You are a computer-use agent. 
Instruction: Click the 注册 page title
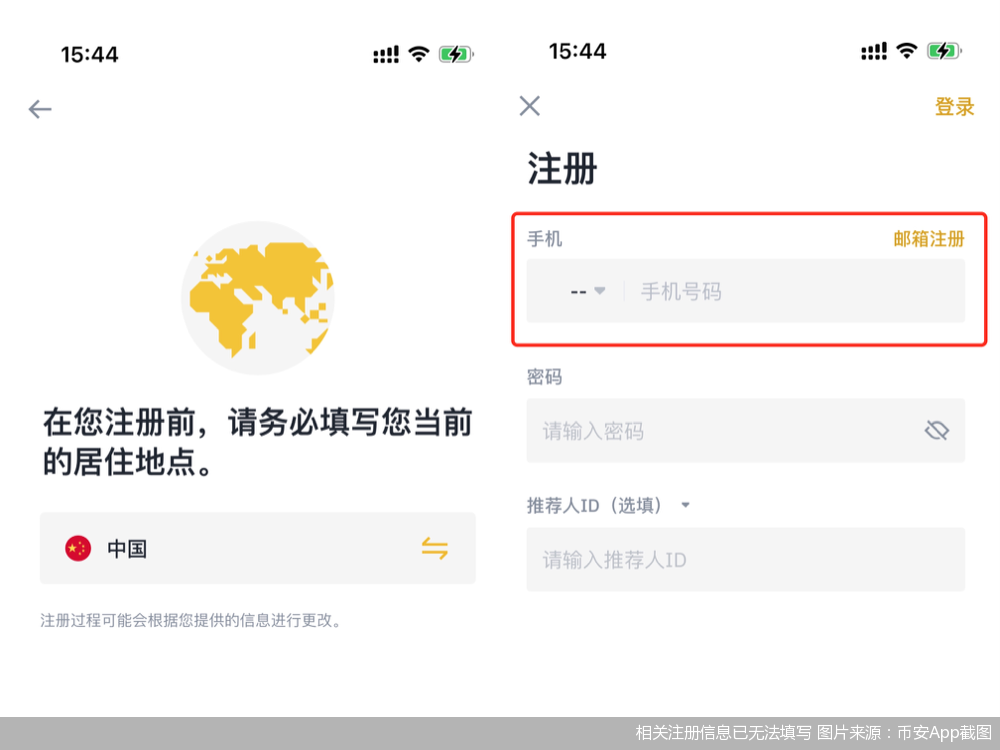[560, 169]
